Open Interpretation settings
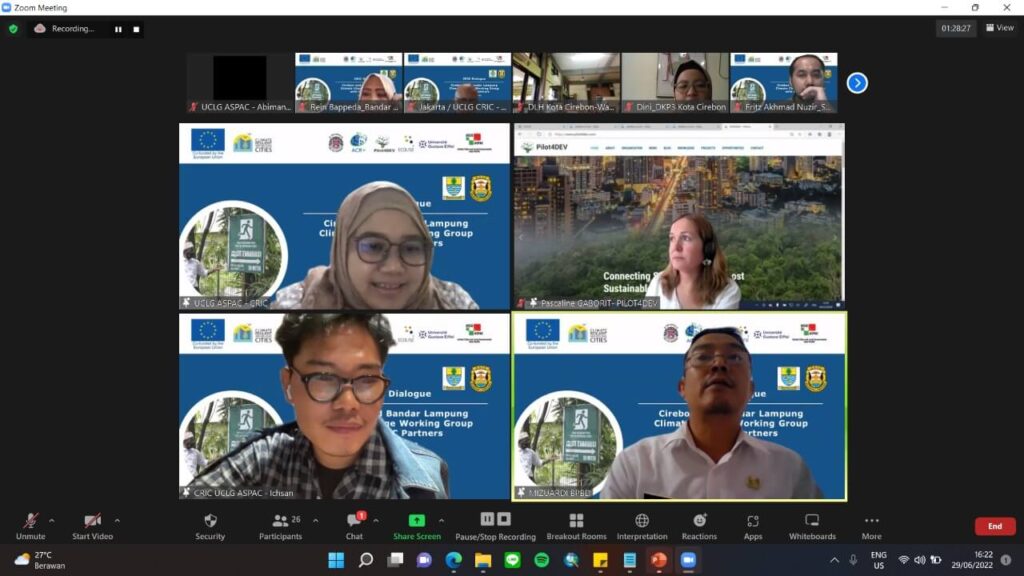The height and width of the screenshot is (576, 1024). 642,526
